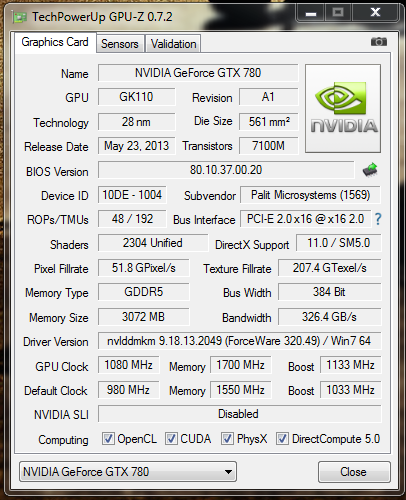Click the Texture Fillrate field 207.4 GTexel/s
This screenshot has width=406, height=500.
tap(329, 268)
